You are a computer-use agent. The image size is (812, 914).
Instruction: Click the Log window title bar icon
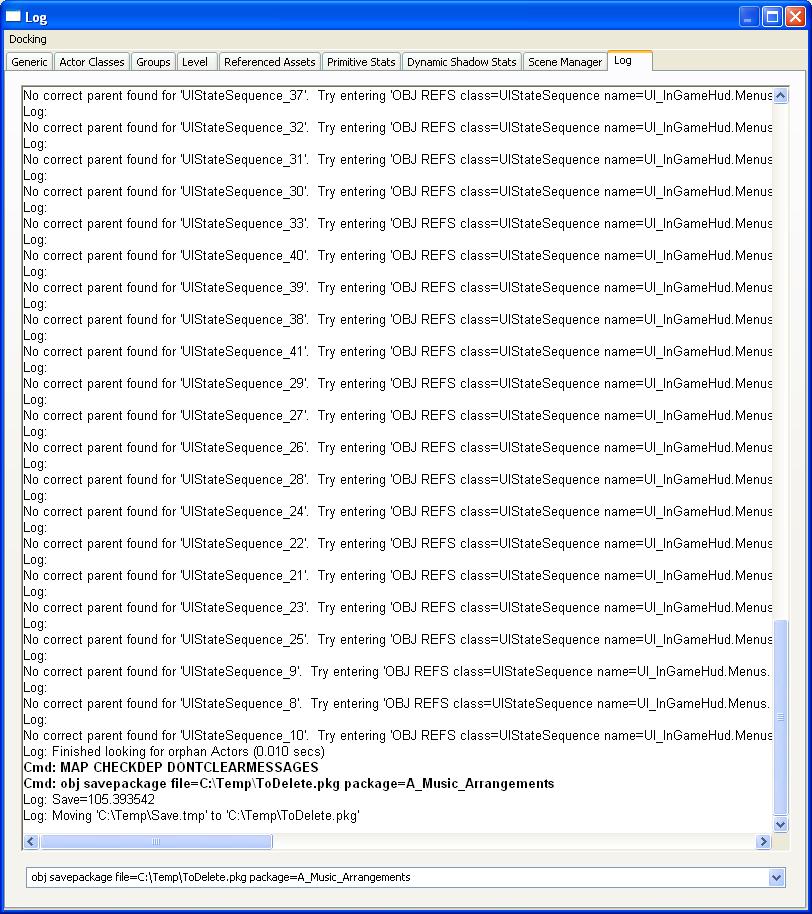13,17
